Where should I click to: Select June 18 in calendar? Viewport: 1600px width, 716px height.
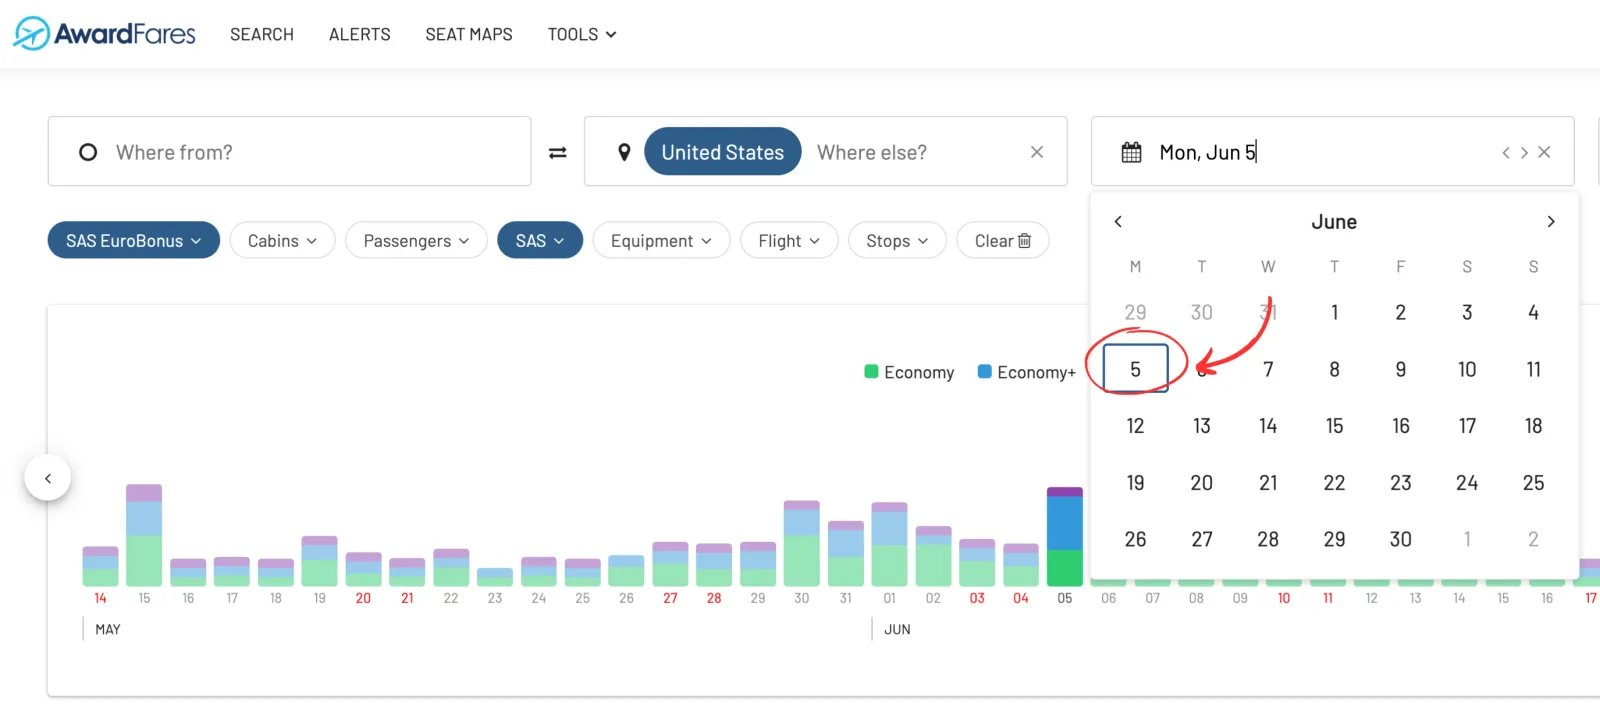[x=1533, y=426]
